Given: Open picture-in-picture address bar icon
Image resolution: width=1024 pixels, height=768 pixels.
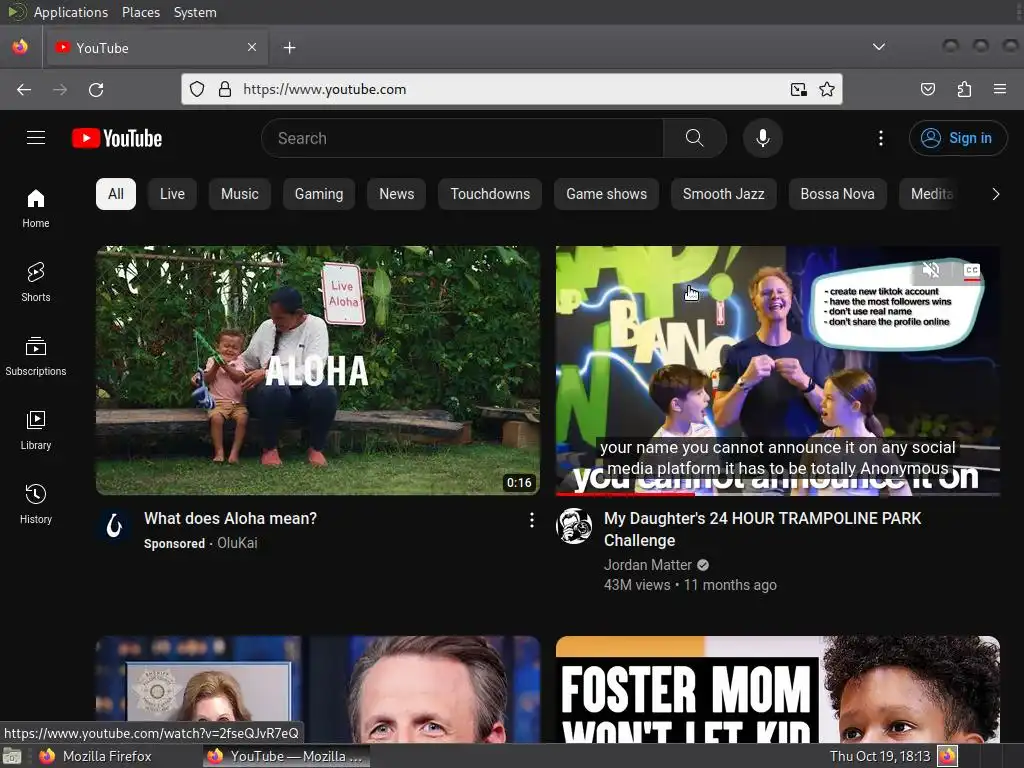Looking at the screenshot, I should pyautogui.click(x=799, y=89).
